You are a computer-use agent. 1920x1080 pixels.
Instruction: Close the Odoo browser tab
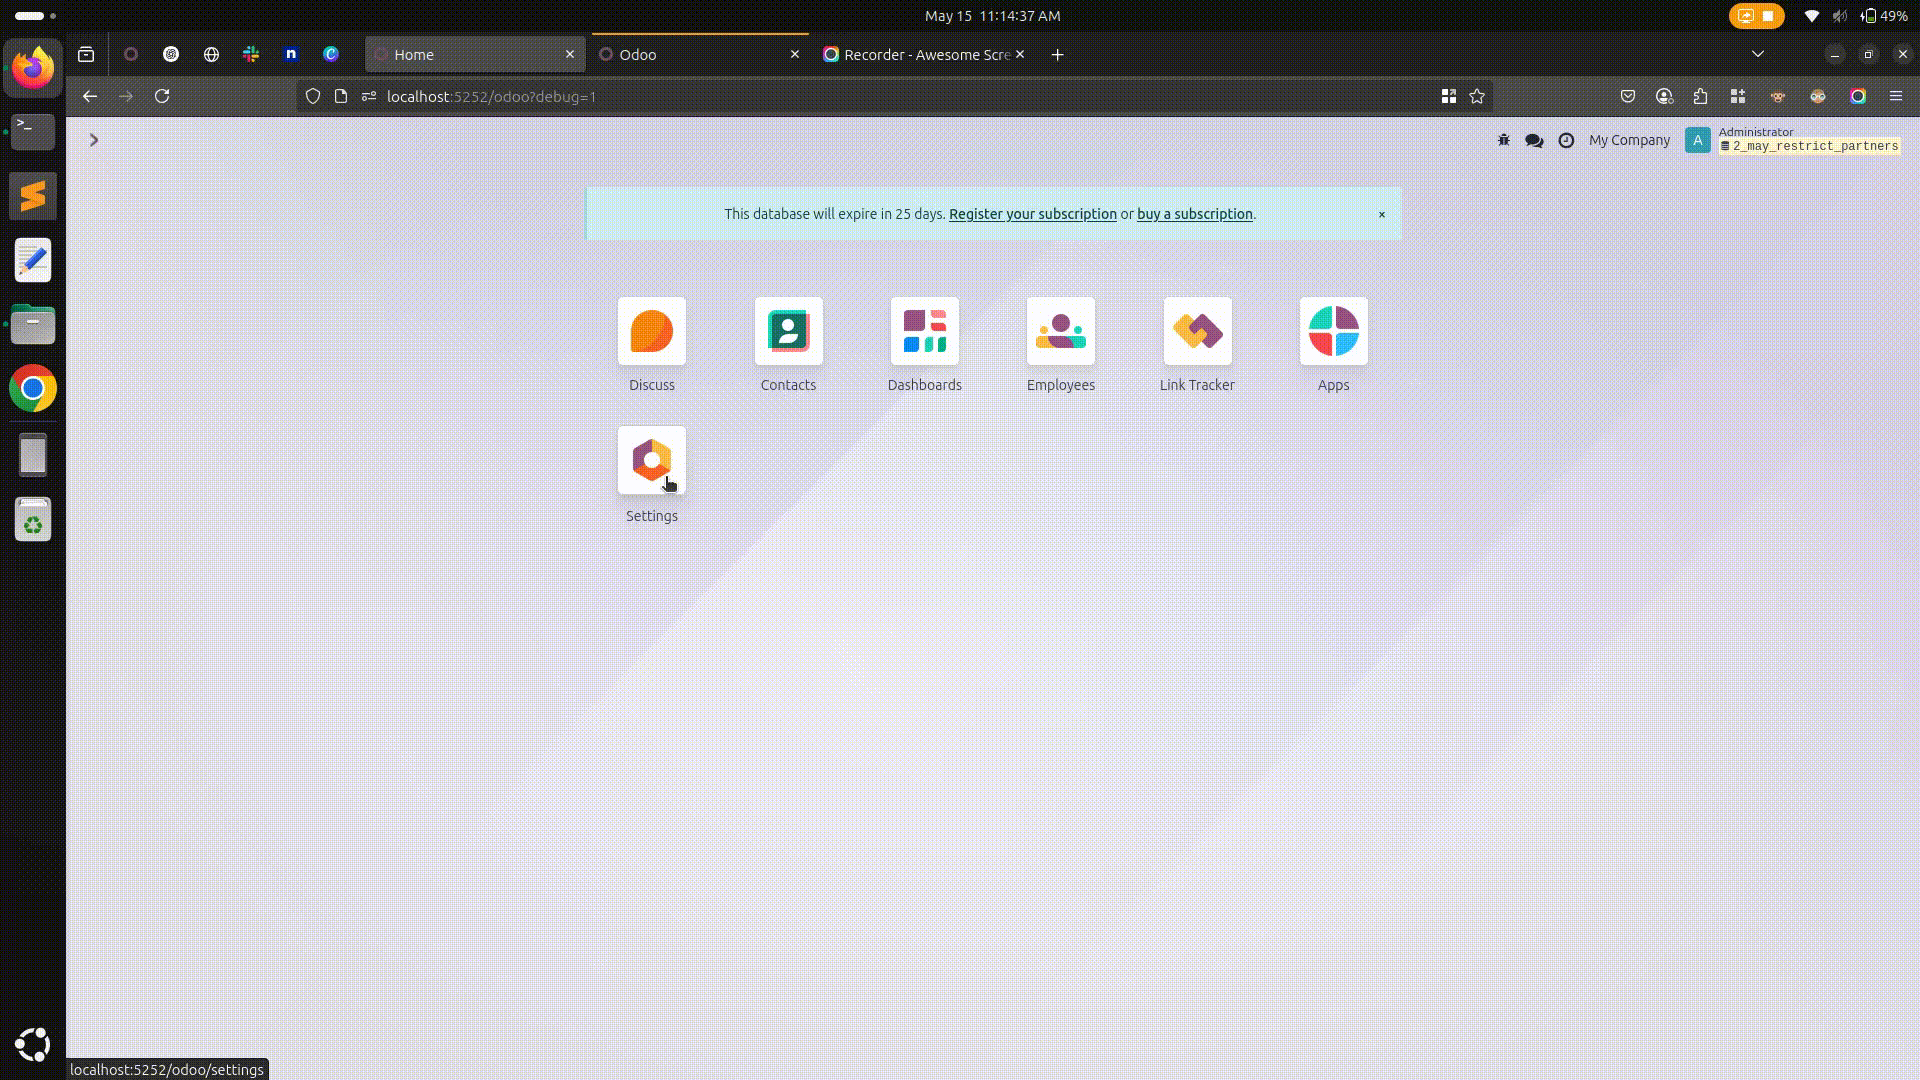pyautogui.click(x=795, y=54)
